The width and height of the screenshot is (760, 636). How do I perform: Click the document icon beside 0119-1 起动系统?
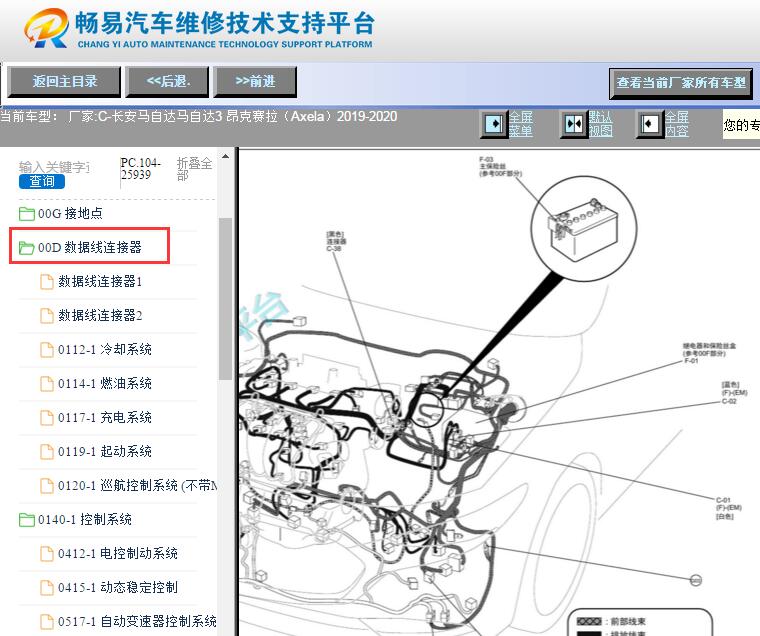click(x=47, y=451)
